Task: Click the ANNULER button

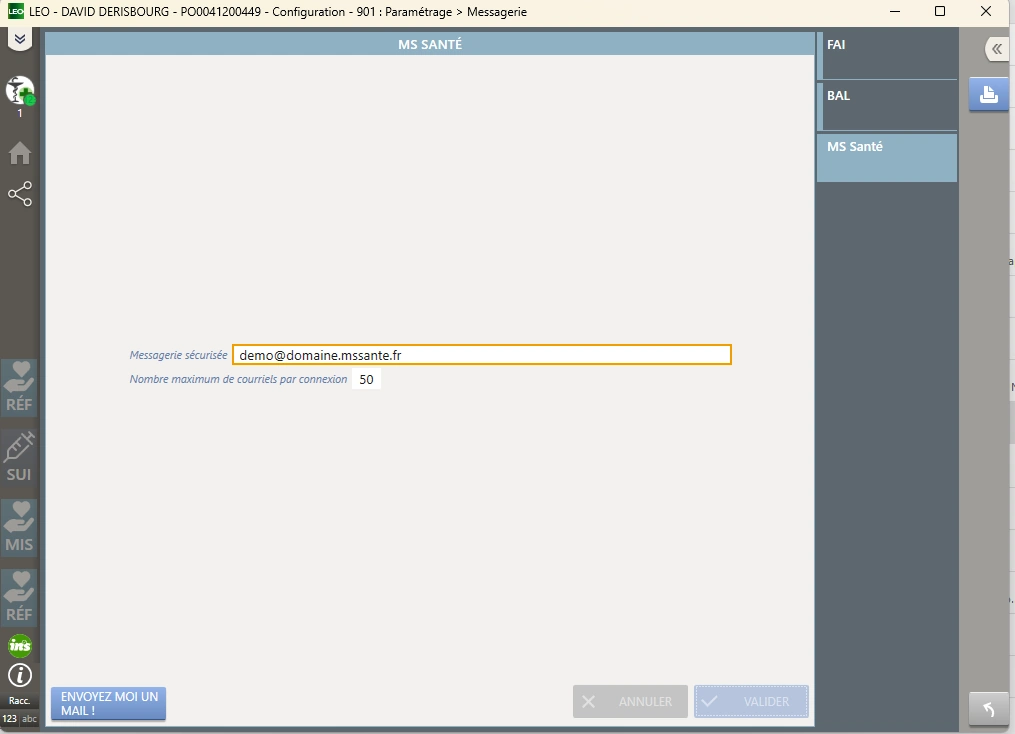Action: click(x=630, y=702)
